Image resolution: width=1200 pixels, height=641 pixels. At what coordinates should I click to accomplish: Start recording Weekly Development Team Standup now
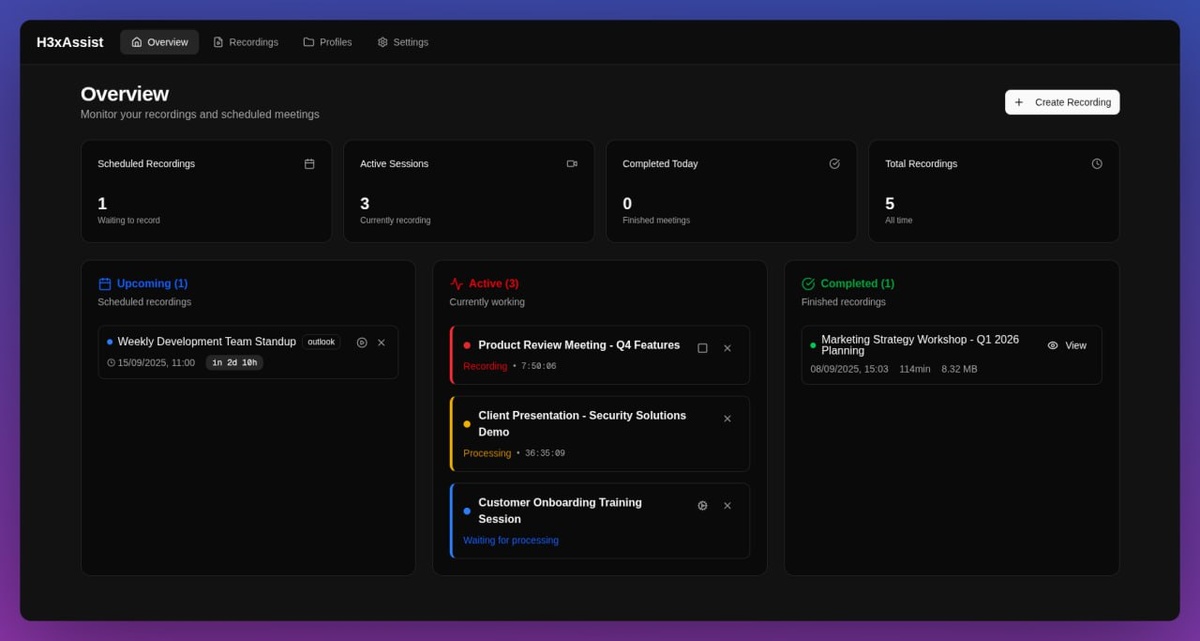pyautogui.click(x=362, y=343)
